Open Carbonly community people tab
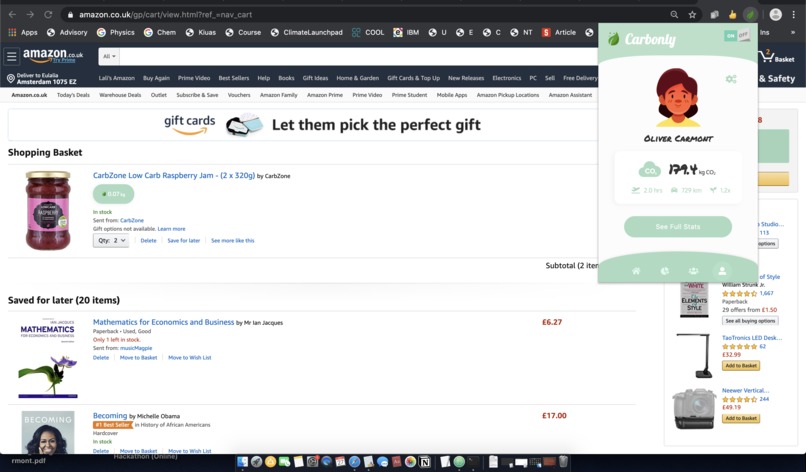This screenshot has width=806, height=472. click(x=693, y=271)
